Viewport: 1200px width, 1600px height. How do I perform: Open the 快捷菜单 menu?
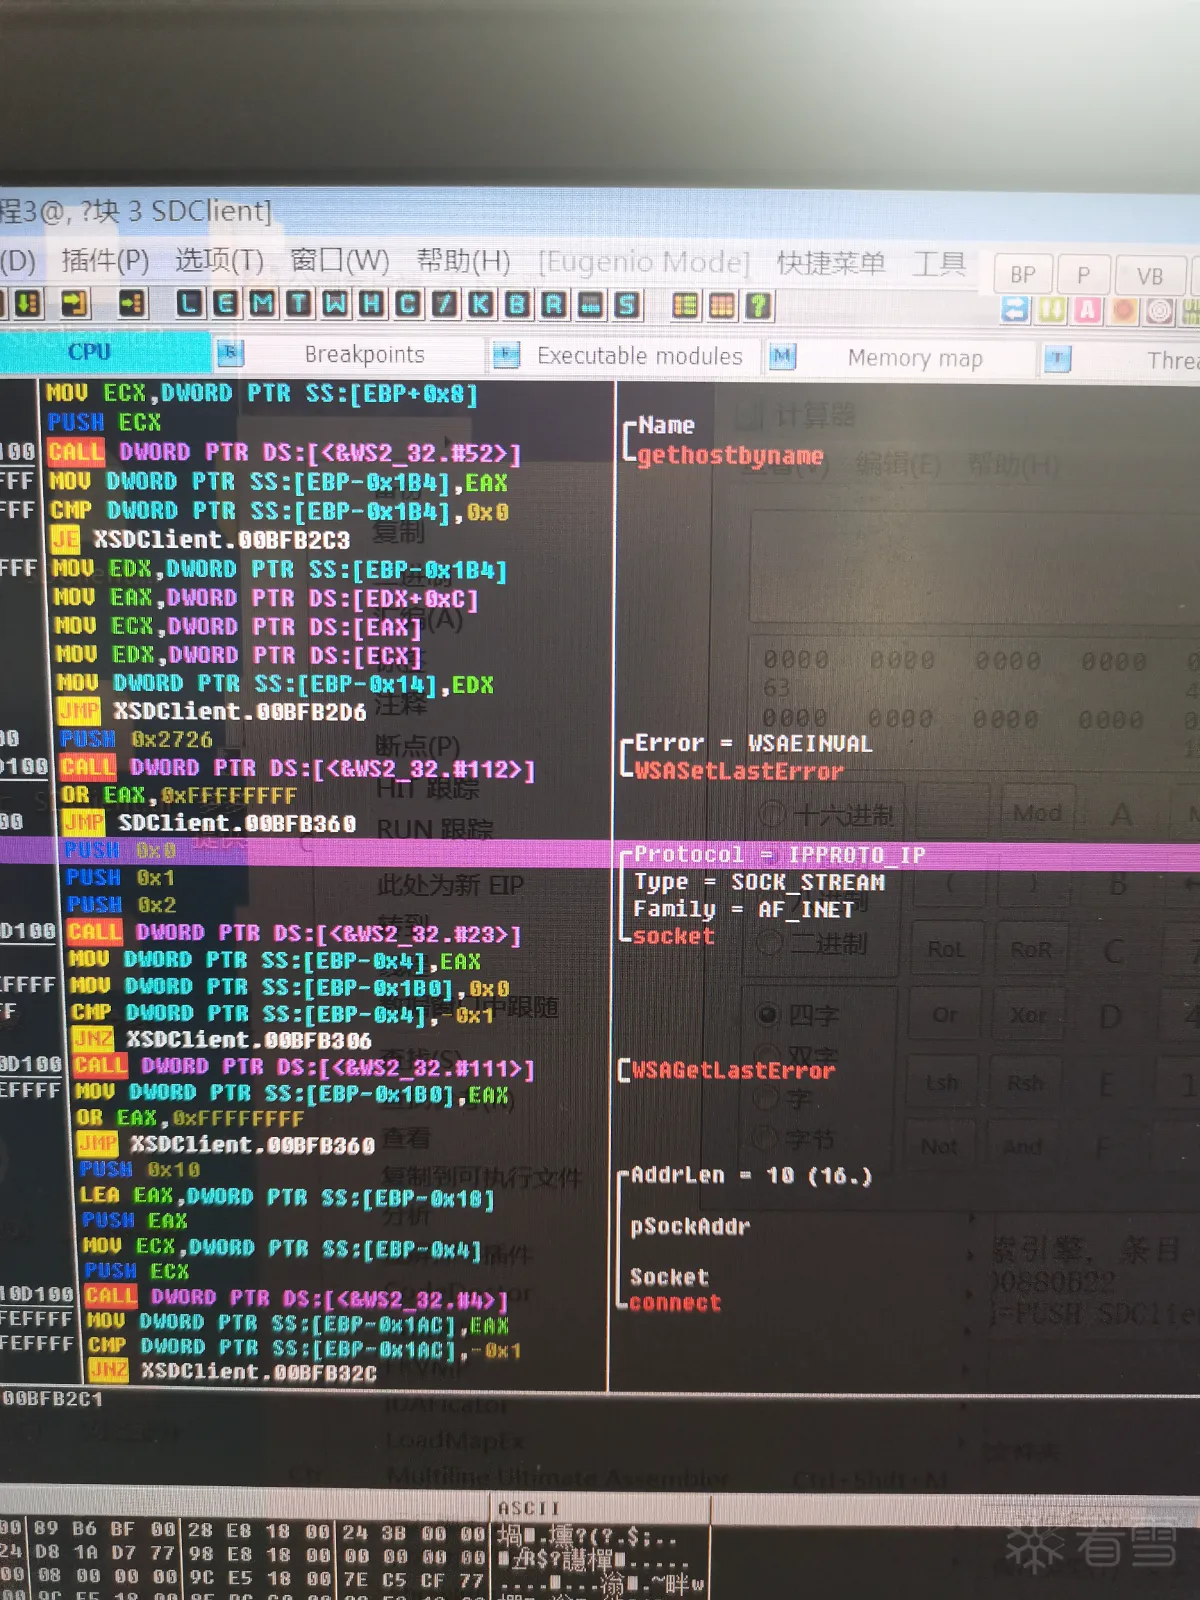tap(831, 263)
